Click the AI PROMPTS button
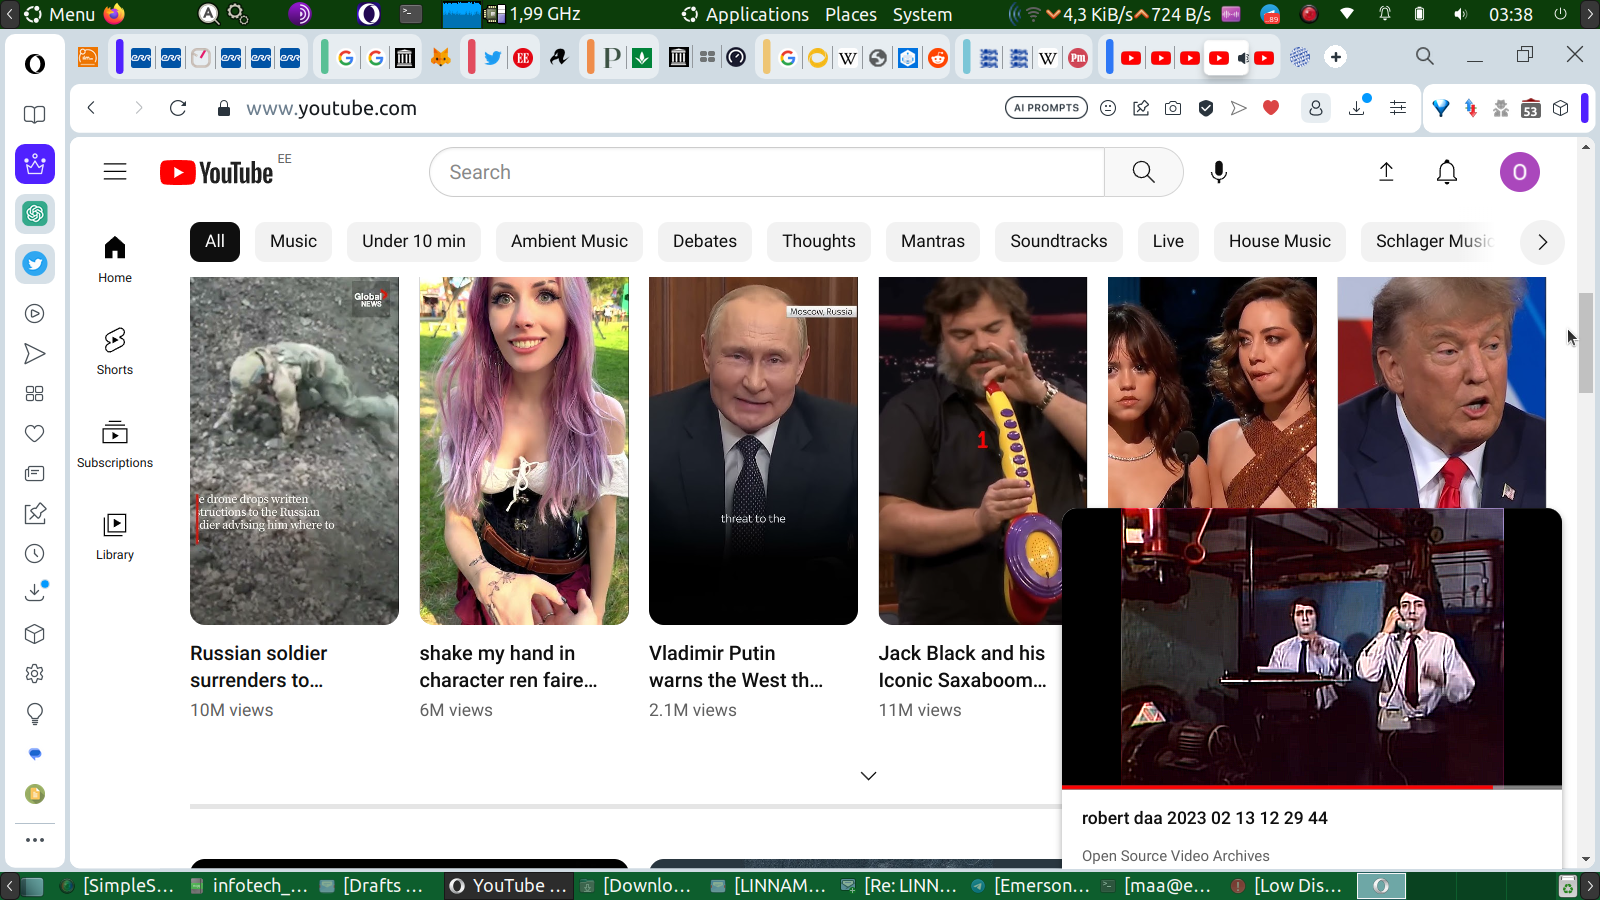This screenshot has height=900, width=1600. (x=1046, y=108)
